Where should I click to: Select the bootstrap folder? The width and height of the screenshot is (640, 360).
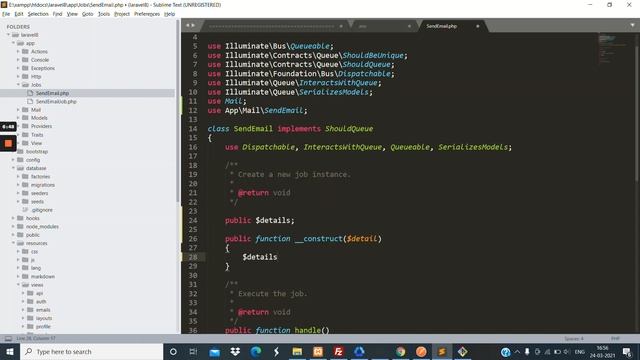37,151
